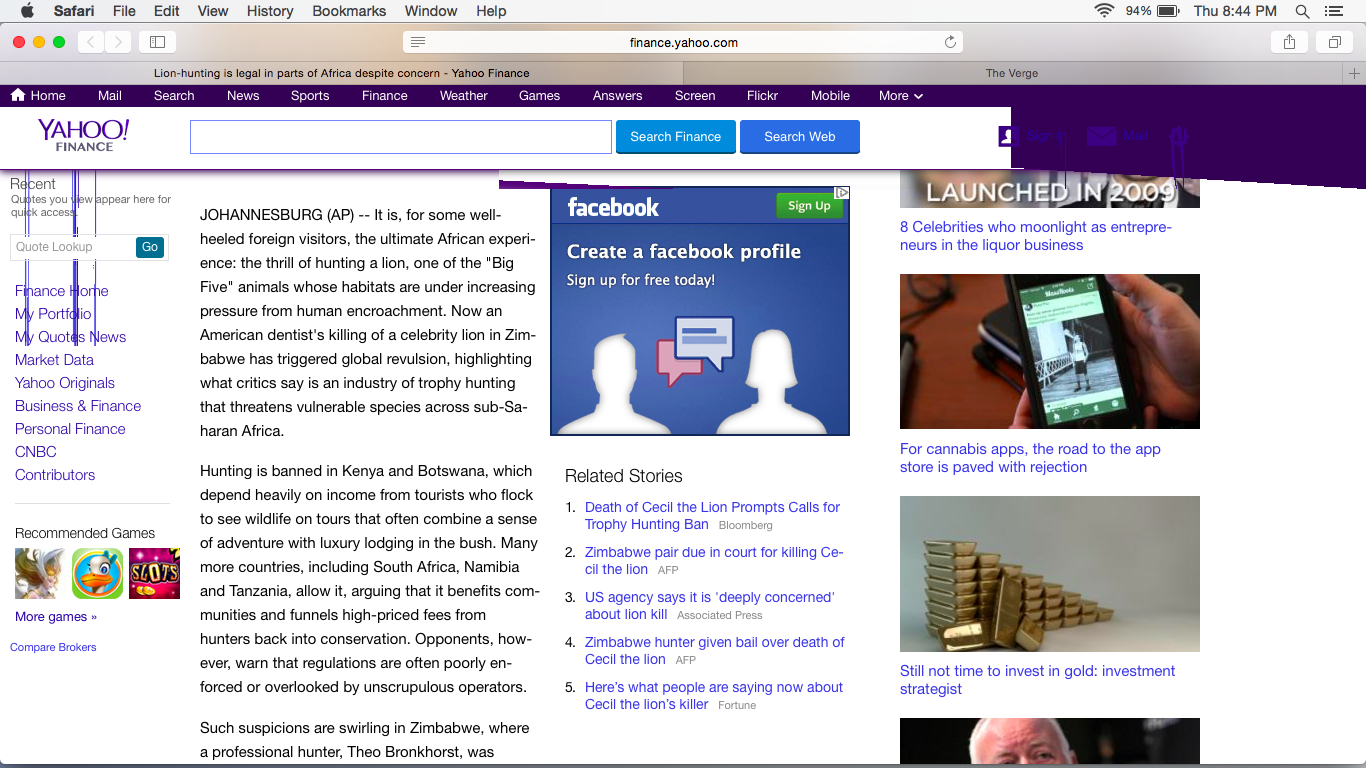Open 'Zimbabwe hunter given bail' story
This screenshot has width=1366, height=768.
tap(715, 650)
